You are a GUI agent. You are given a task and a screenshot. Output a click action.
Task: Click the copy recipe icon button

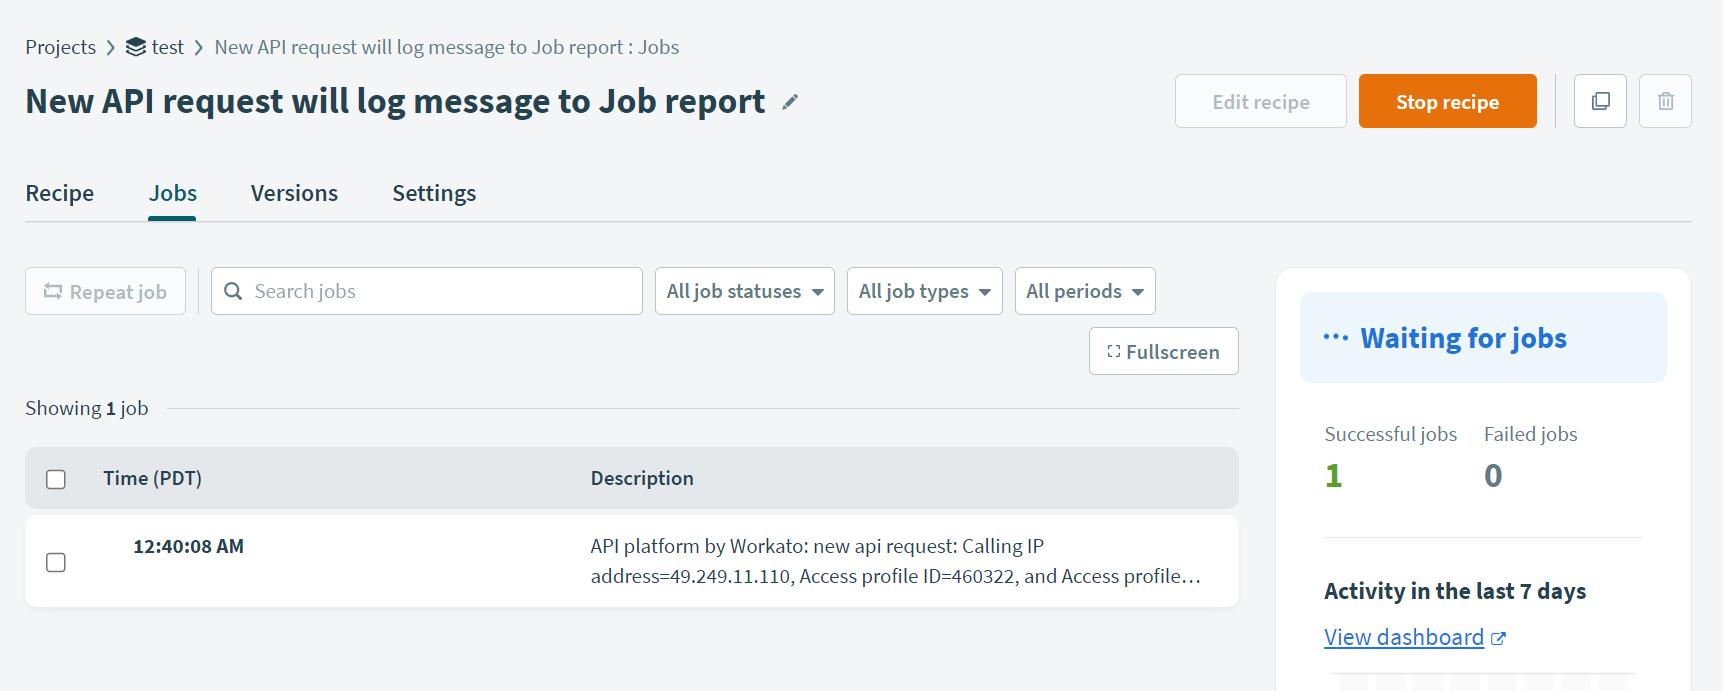[x=1600, y=101]
